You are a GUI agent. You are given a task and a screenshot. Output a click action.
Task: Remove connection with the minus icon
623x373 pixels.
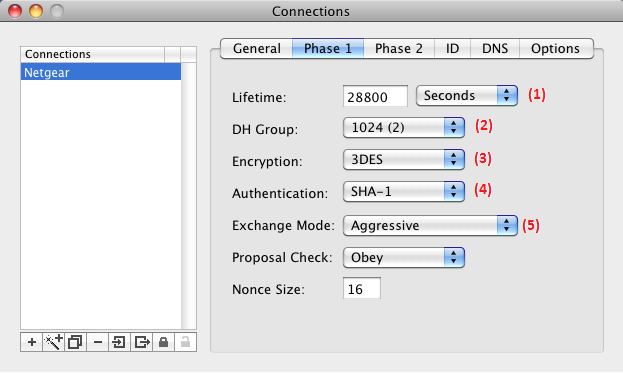97,342
